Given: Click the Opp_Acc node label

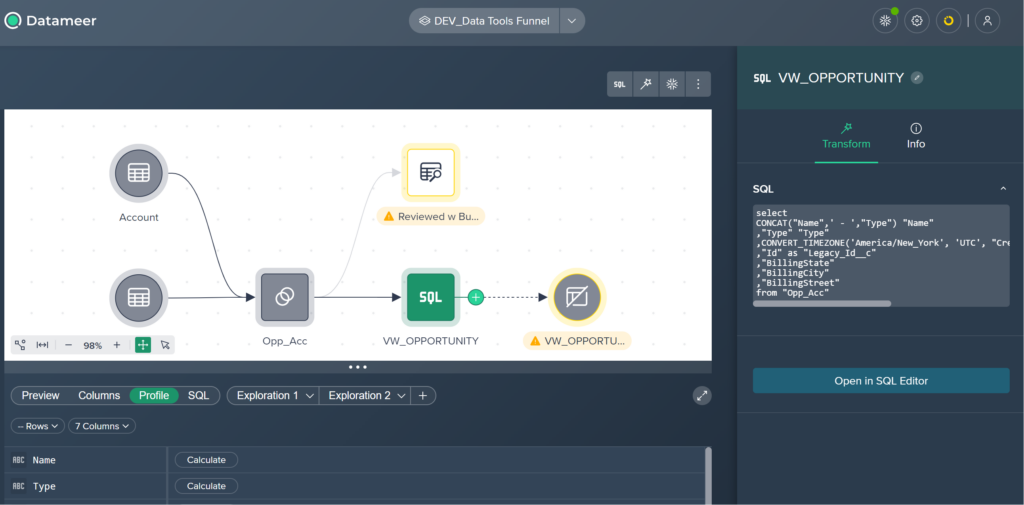Looking at the screenshot, I should 285,341.
